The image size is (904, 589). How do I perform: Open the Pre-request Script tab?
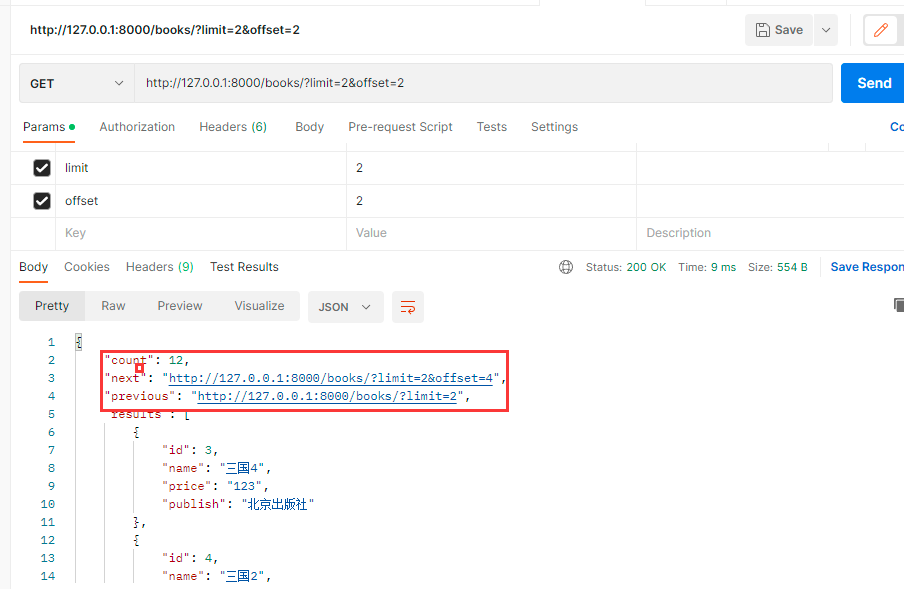pyautogui.click(x=400, y=127)
